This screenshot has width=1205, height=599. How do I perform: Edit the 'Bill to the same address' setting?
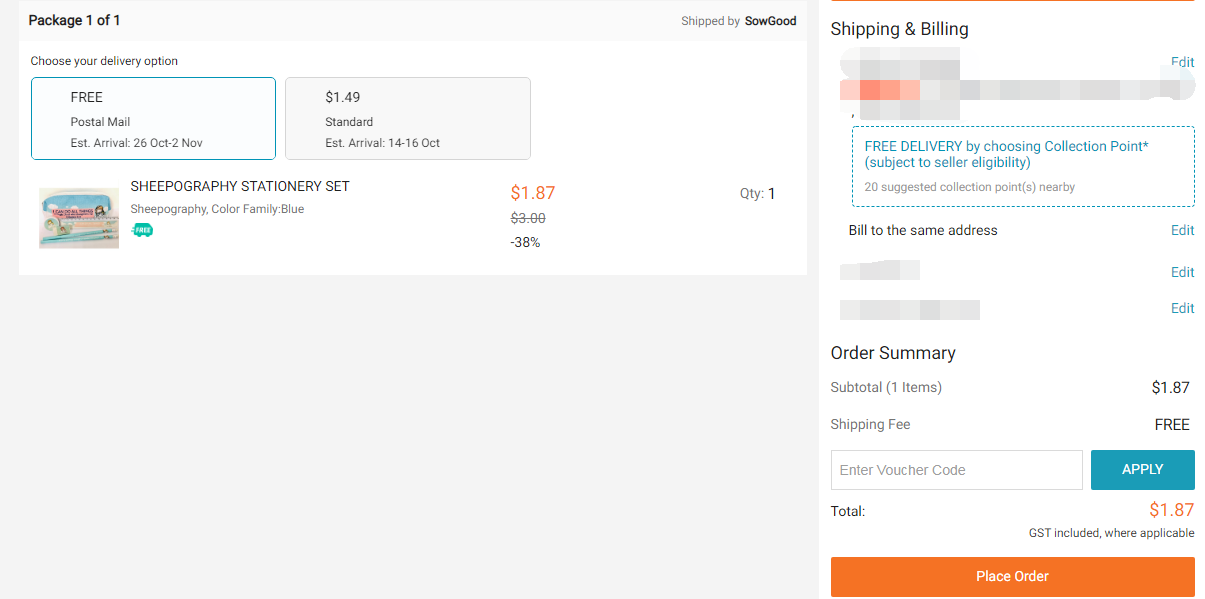point(1182,230)
